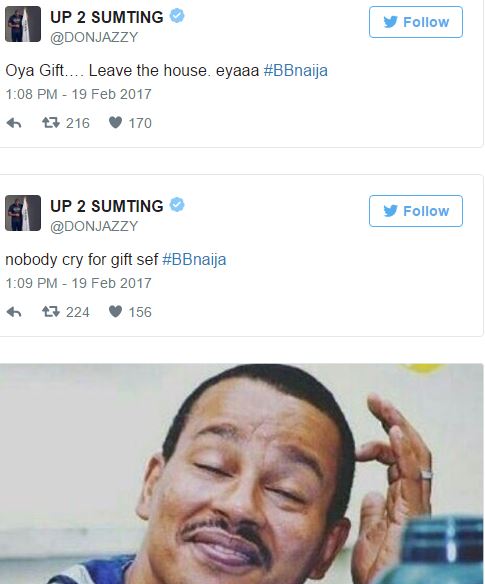Viewport: 485px width, 584px height.
Task: Open @DONJAZZY handle on first tweet
Action: pos(94,37)
